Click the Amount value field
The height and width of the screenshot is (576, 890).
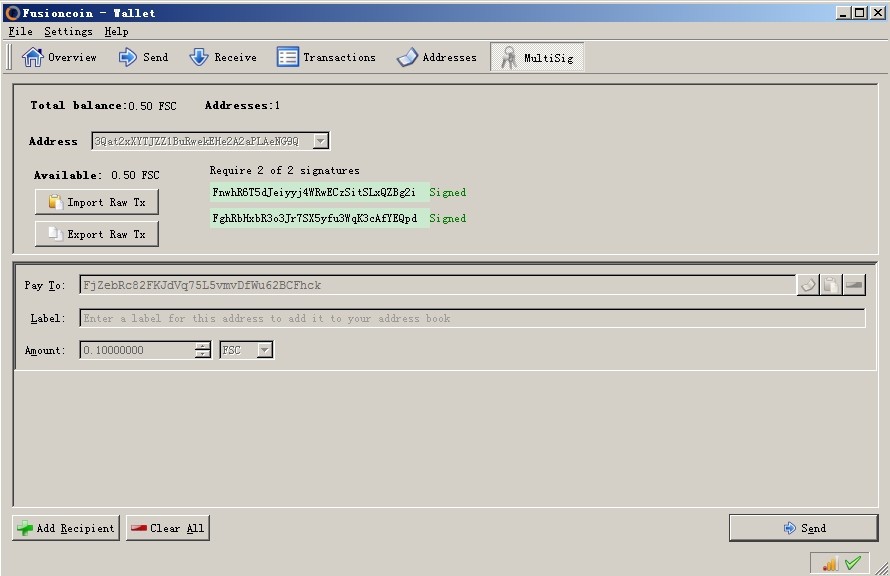pyautogui.click(x=138, y=350)
